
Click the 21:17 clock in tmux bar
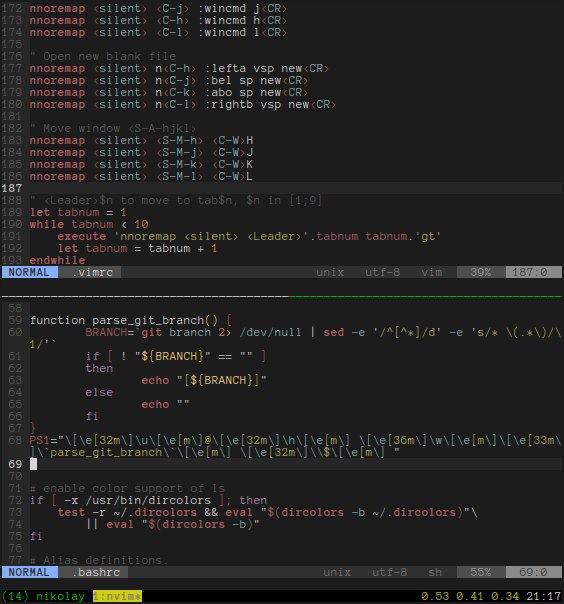click(x=544, y=596)
